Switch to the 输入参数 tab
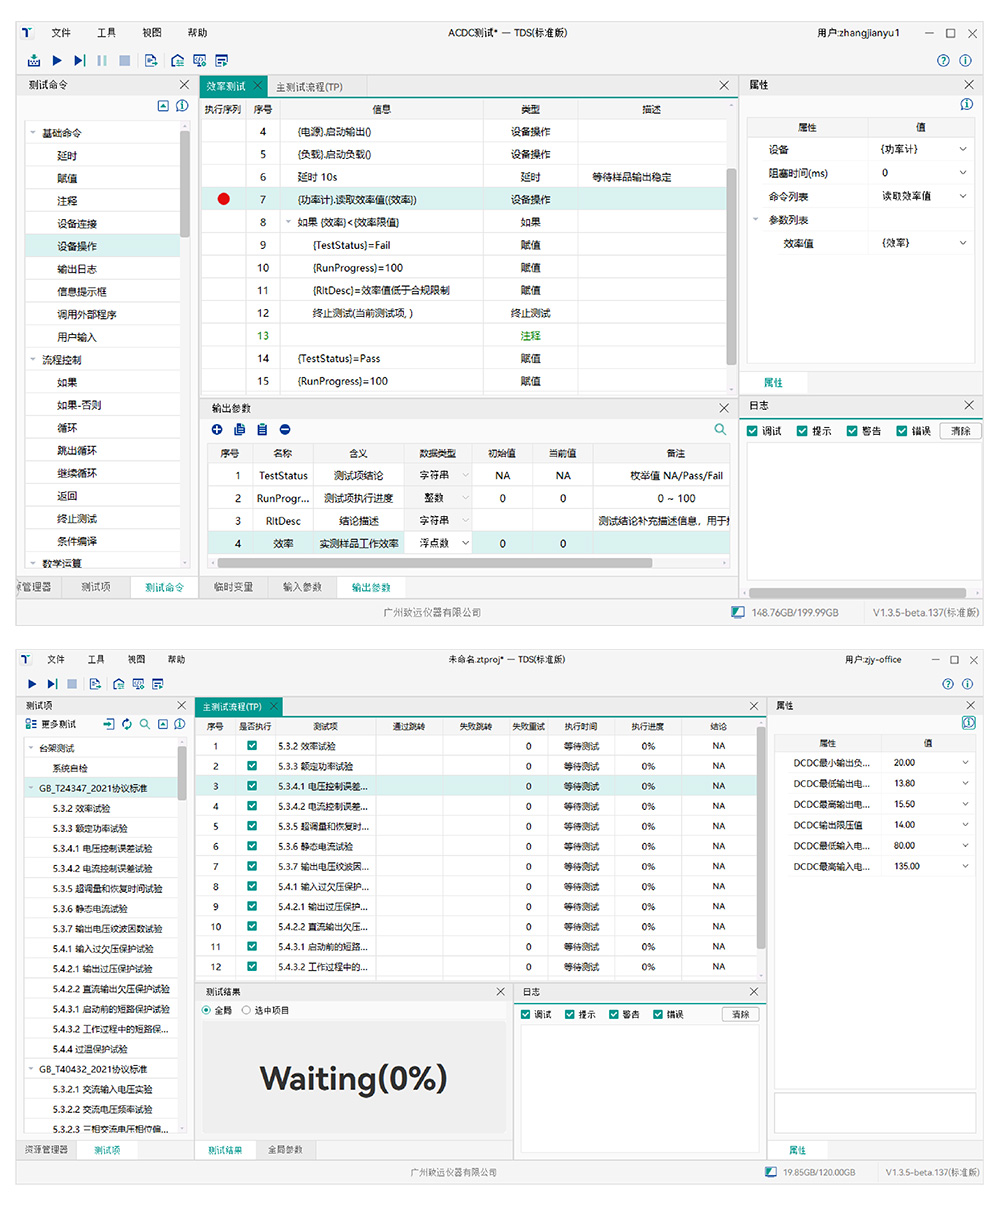The width and height of the screenshot is (1000, 1206). pos(302,587)
